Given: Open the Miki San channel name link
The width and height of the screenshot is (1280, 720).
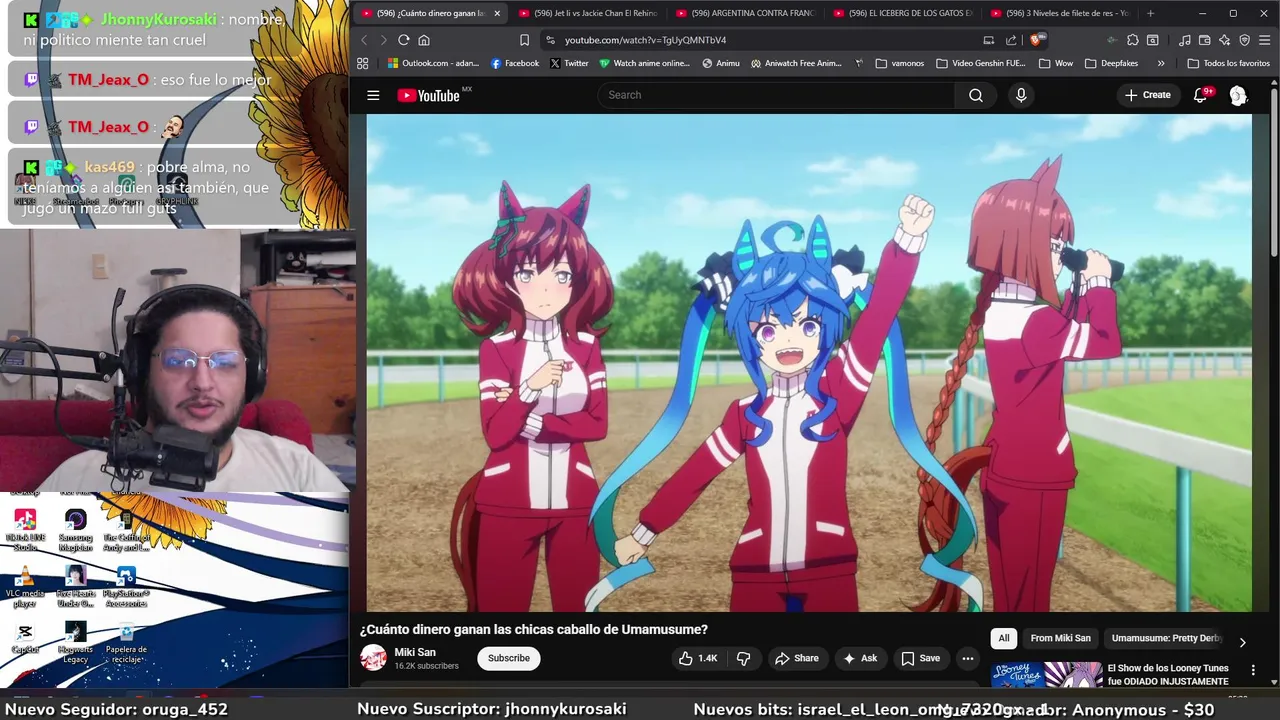Looking at the screenshot, I should [x=415, y=652].
